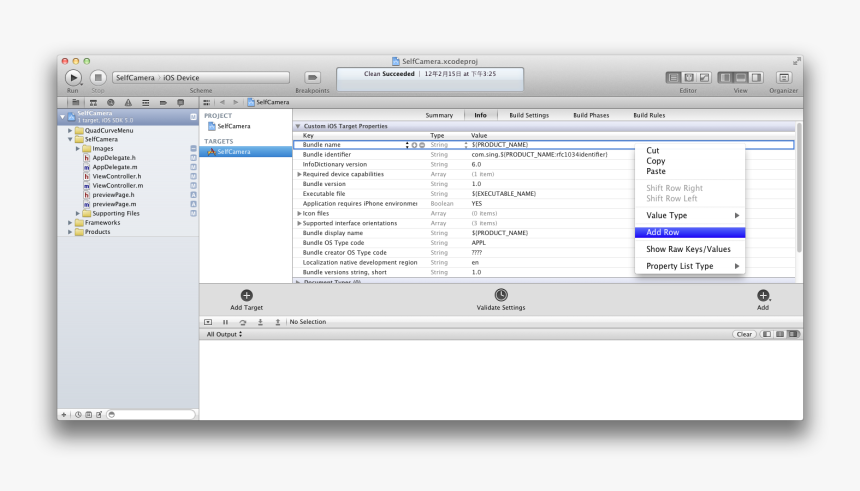This screenshot has width=860, height=491.
Task: Switch to the Info tab
Action: (480, 115)
